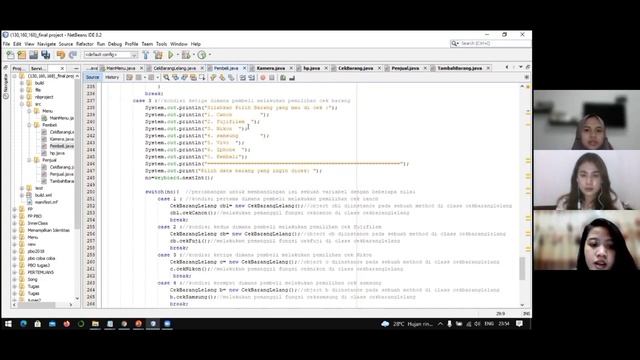
Task: Click the Uncomment icon in editor toolbar
Action: tap(291, 78)
